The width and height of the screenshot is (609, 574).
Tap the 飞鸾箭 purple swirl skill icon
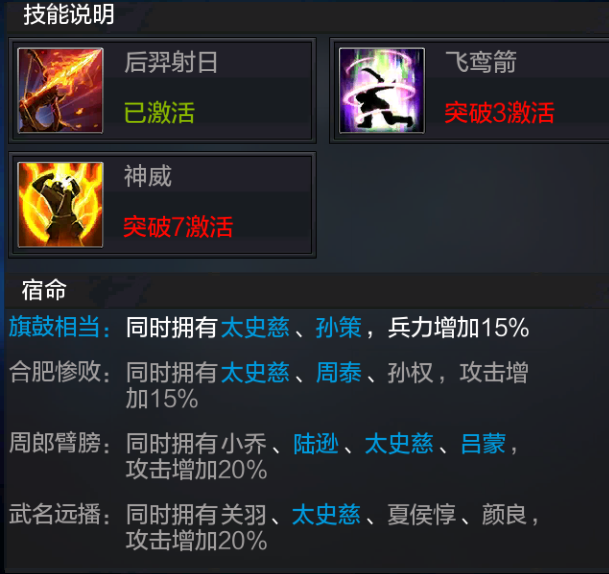pos(382,90)
